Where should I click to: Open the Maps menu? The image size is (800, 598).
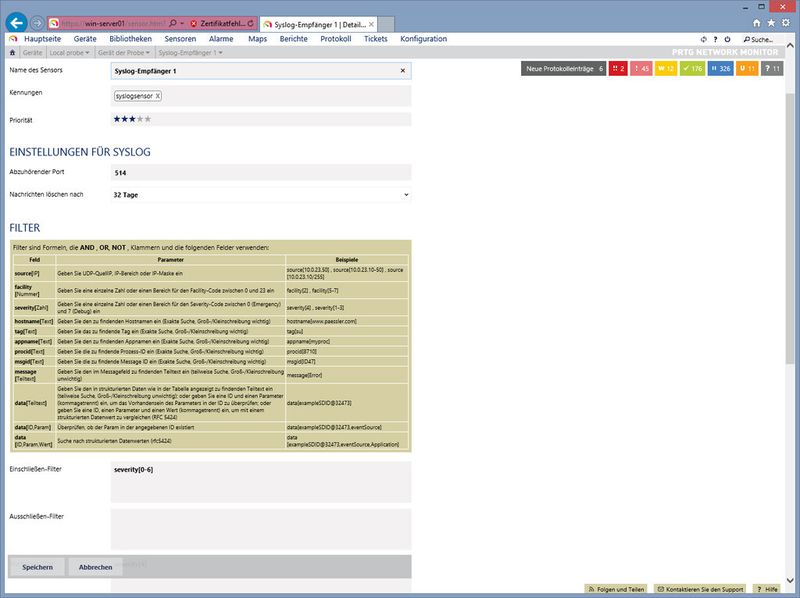pyautogui.click(x=257, y=39)
